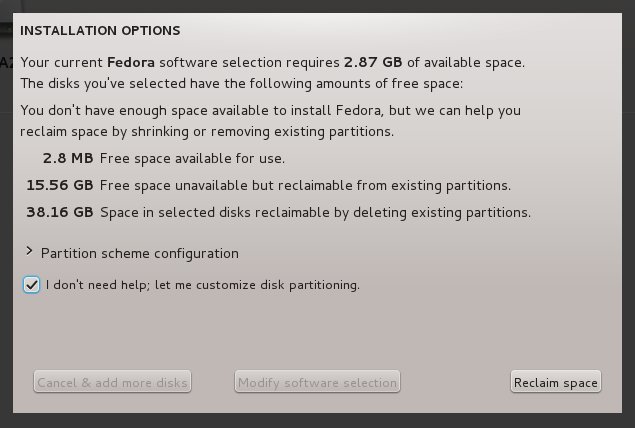Image resolution: width=635 pixels, height=428 pixels.
Task: Click the "Partition scheme configuration" label
Action: tap(140, 253)
